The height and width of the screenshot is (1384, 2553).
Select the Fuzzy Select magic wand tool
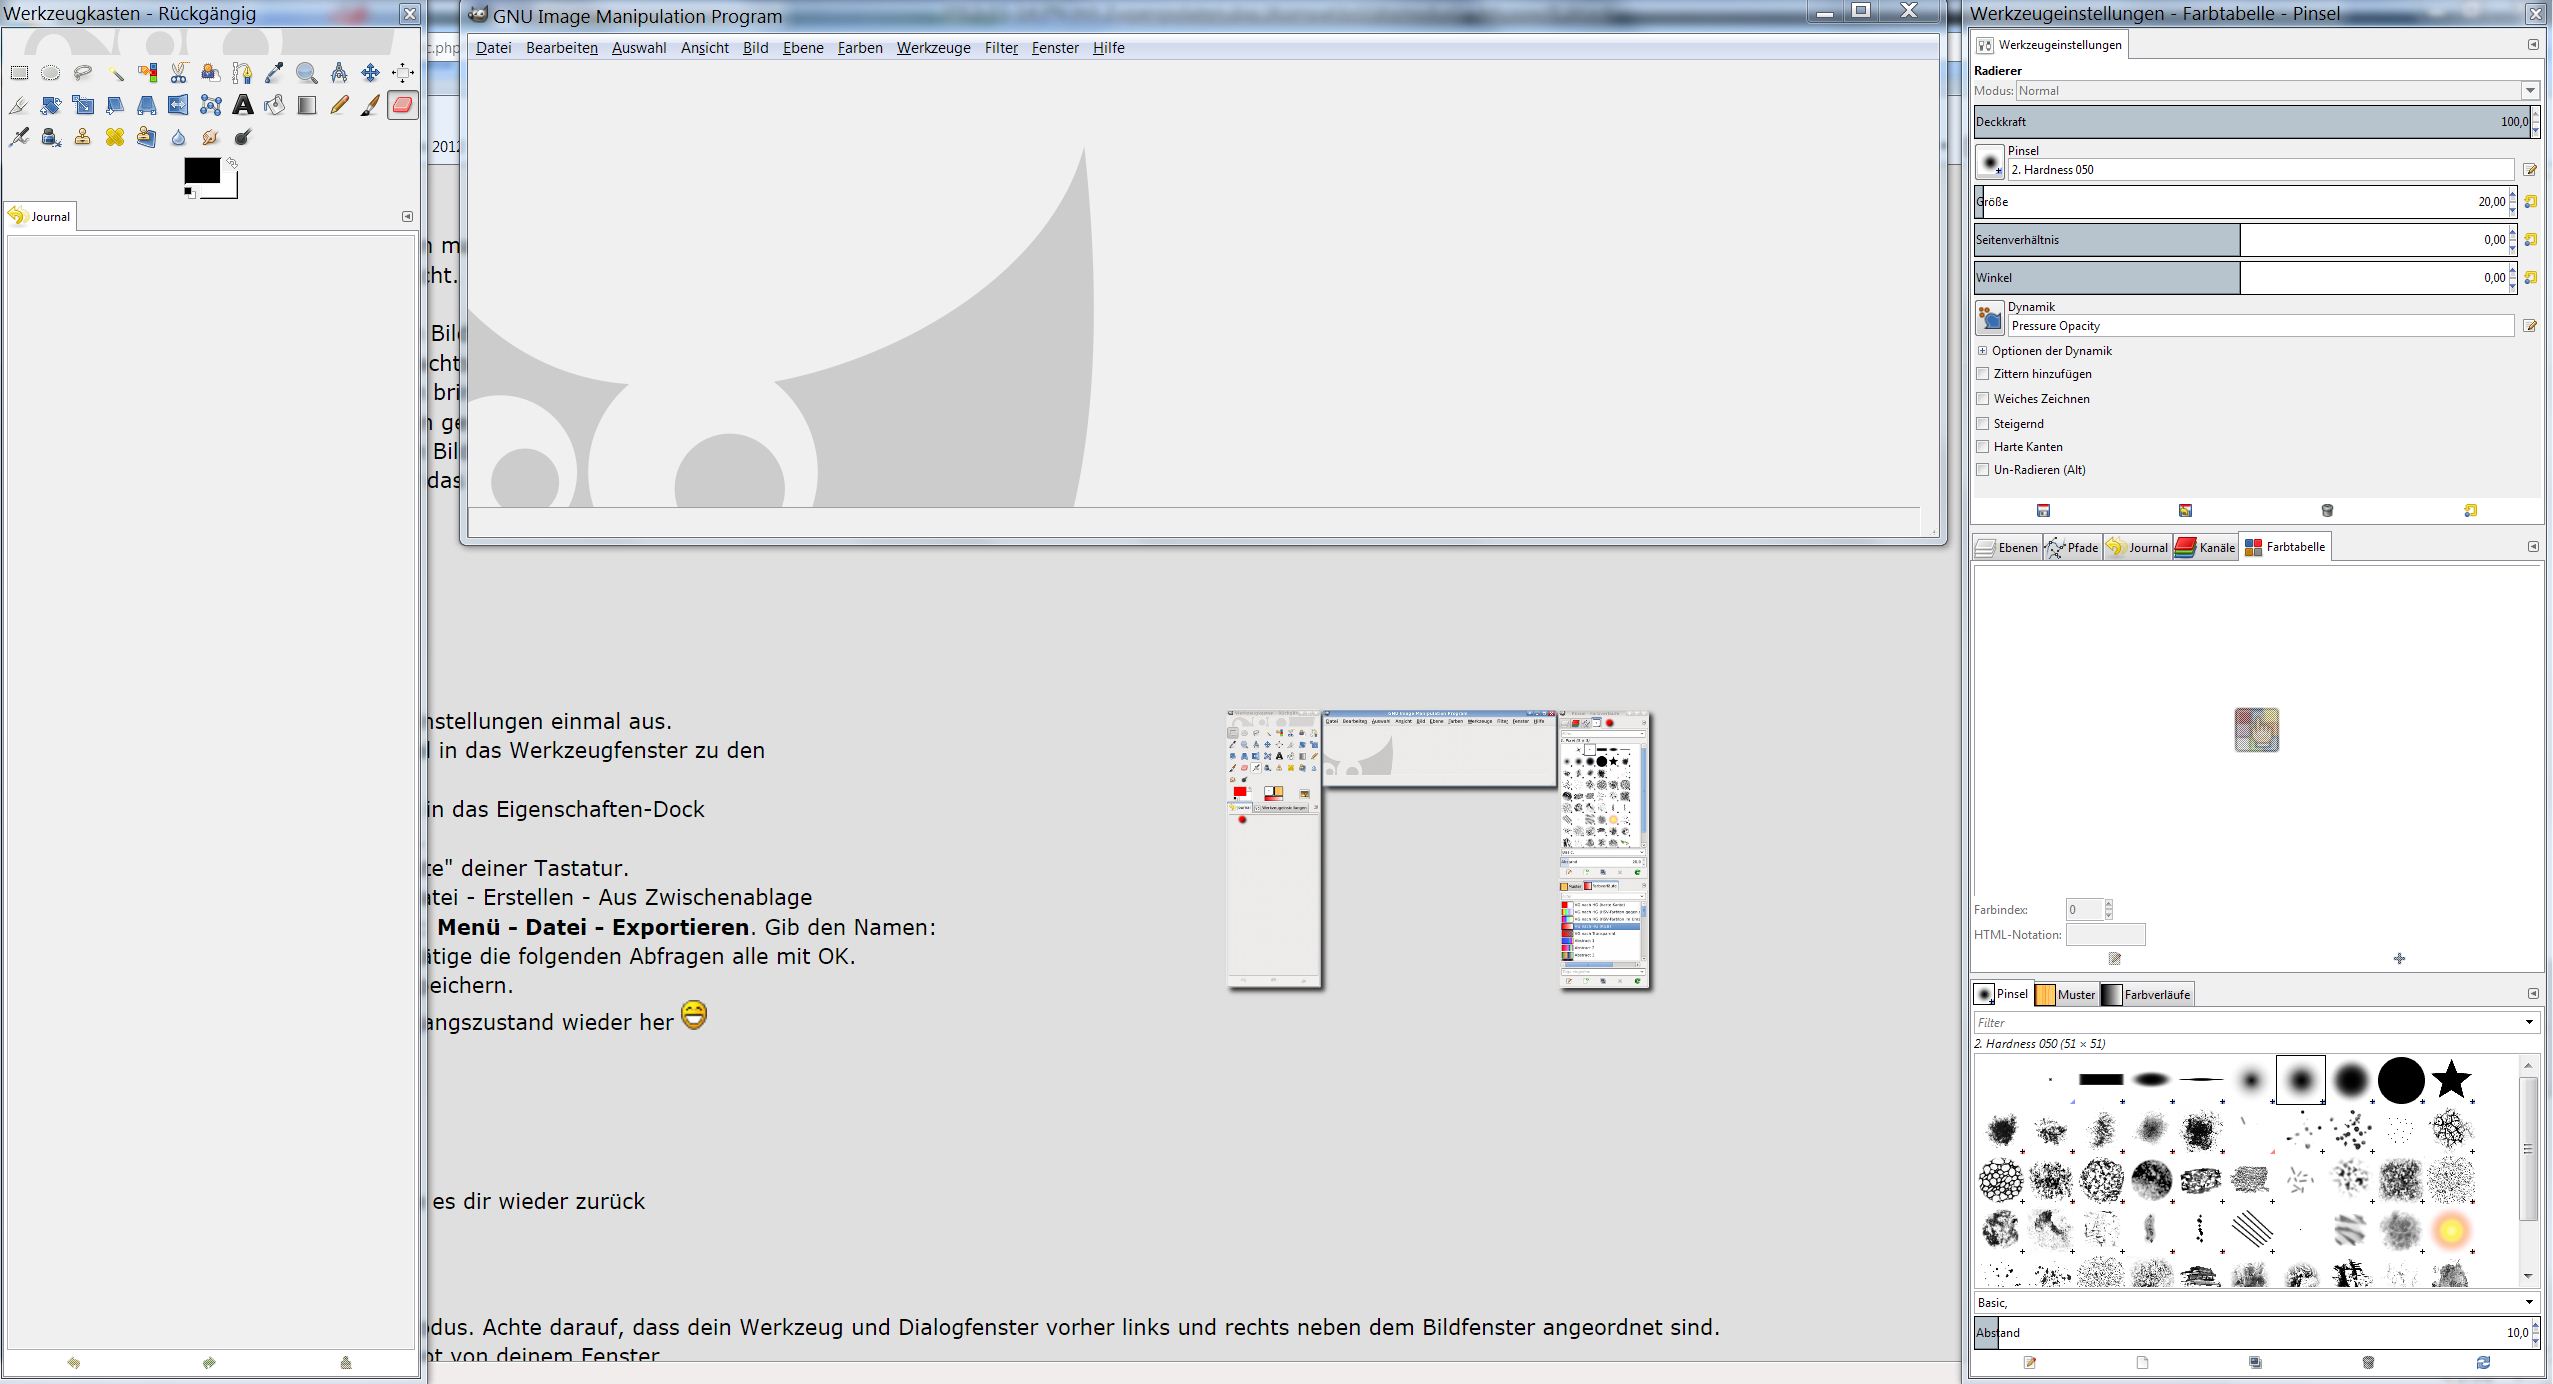(115, 73)
